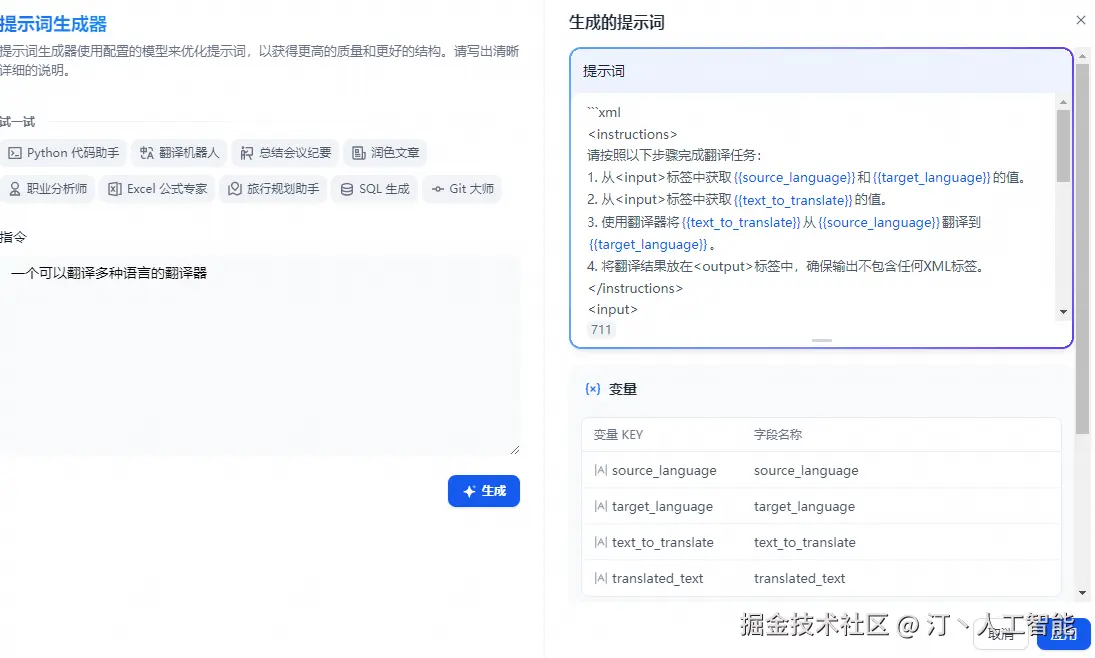1095x658 pixels.
Task: Select the 职业分析师 example
Action: click(x=48, y=189)
